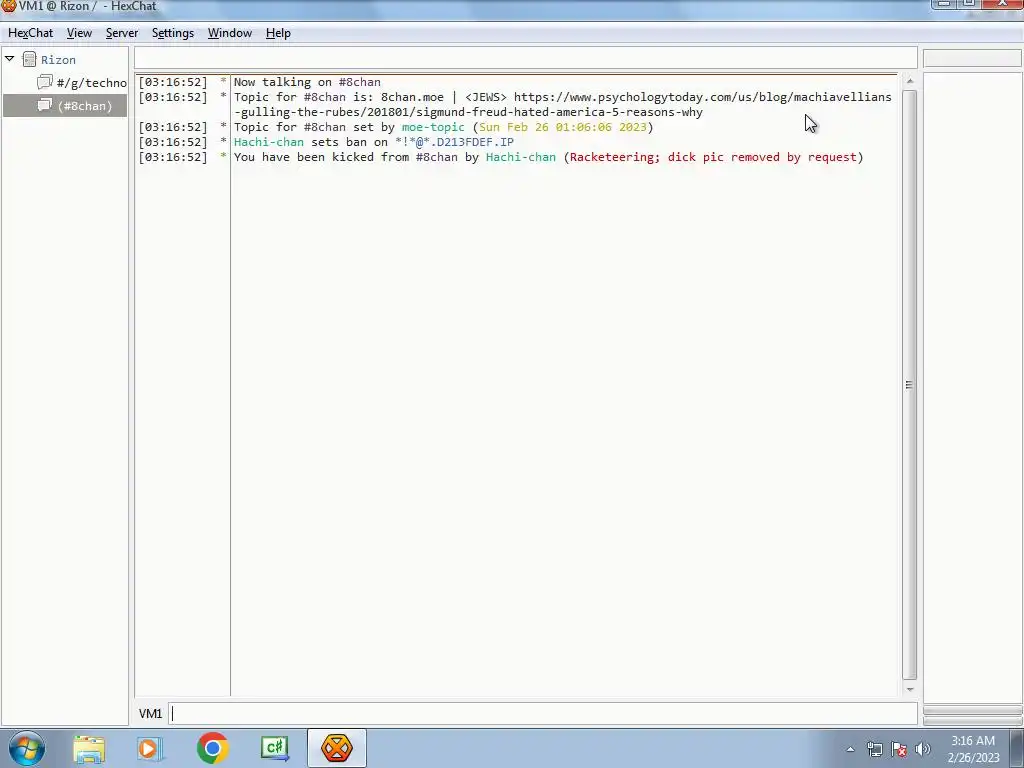1024x768 pixels.
Task: Click the chat vertical scrollbar thumb
Action: [910, 385]
